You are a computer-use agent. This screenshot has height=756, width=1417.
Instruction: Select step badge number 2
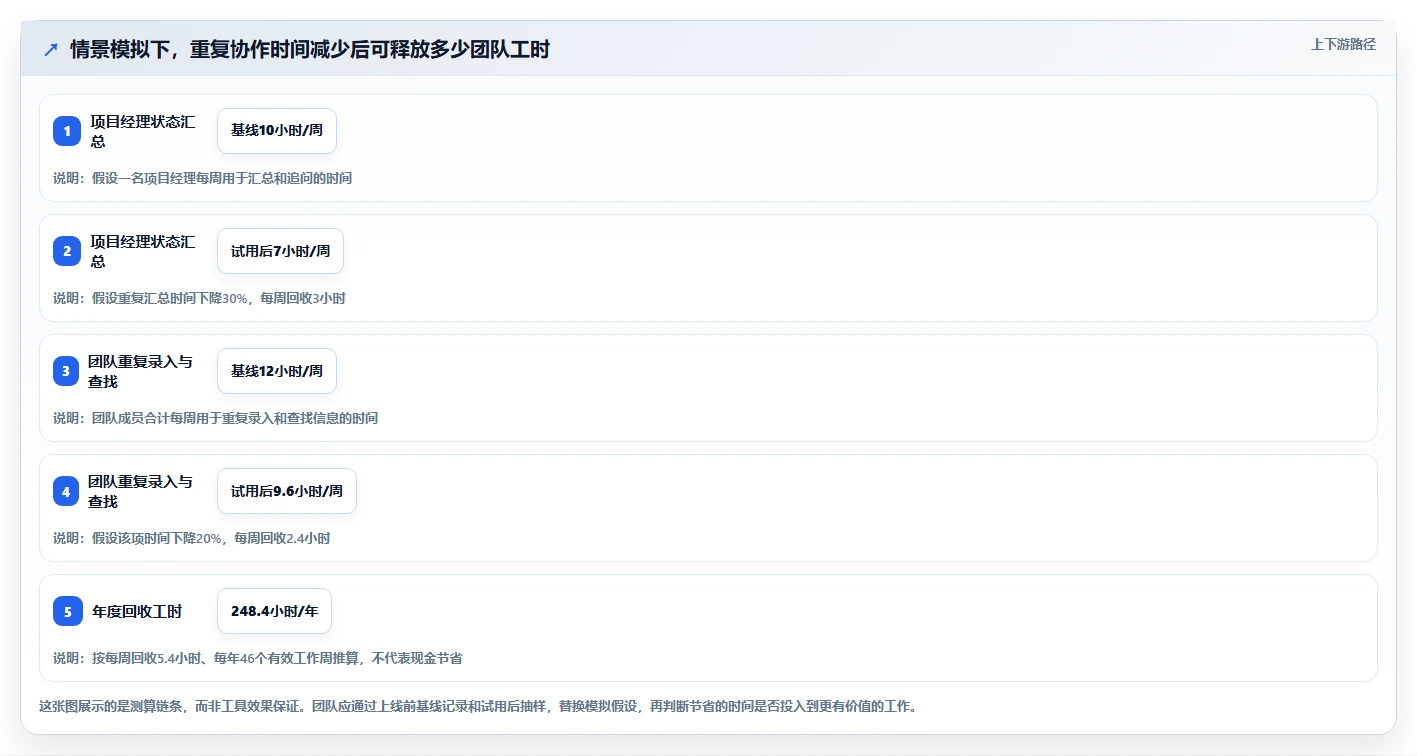pyautogui.click(x=67, y=251)
